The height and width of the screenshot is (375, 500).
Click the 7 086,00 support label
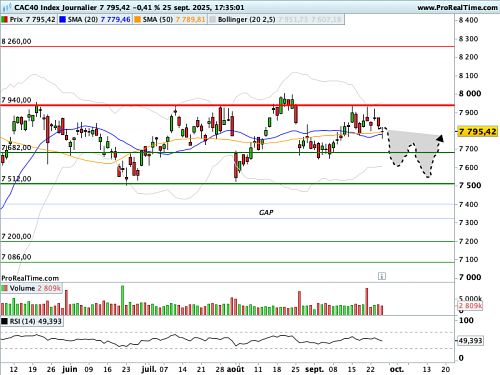16,257
